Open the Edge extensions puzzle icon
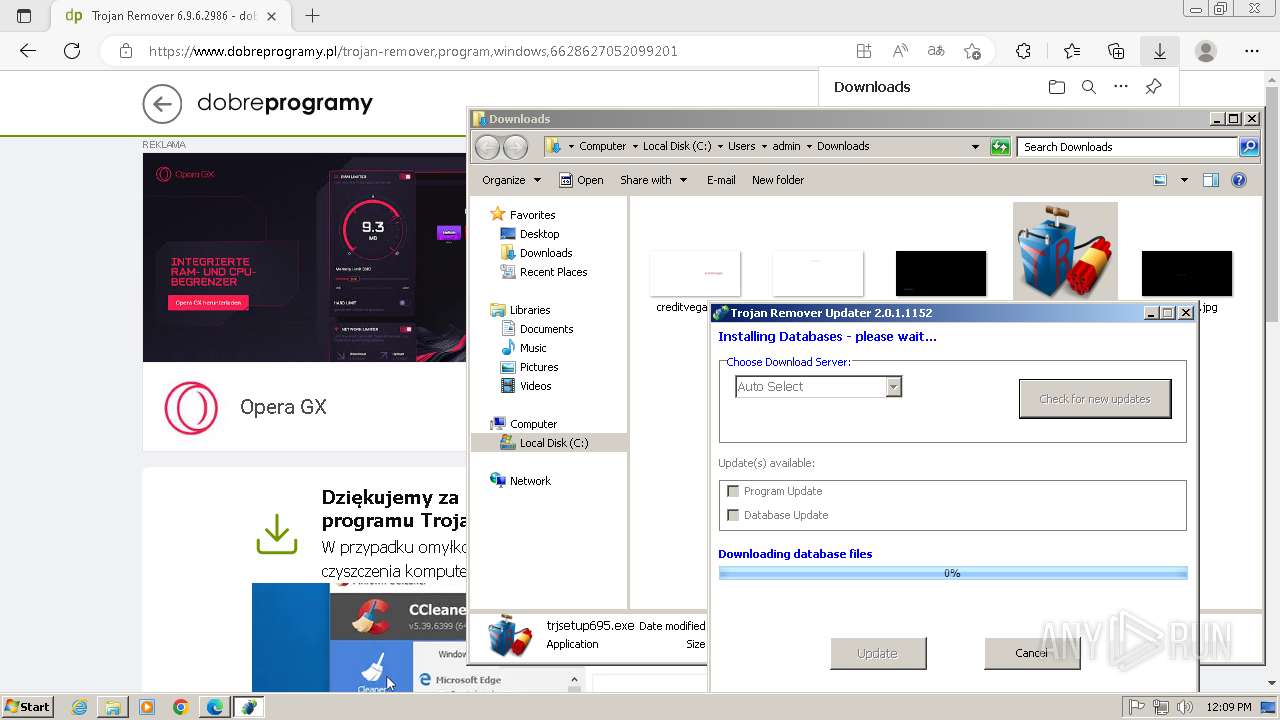The image size is (1280, 720). pos(1023,51)
